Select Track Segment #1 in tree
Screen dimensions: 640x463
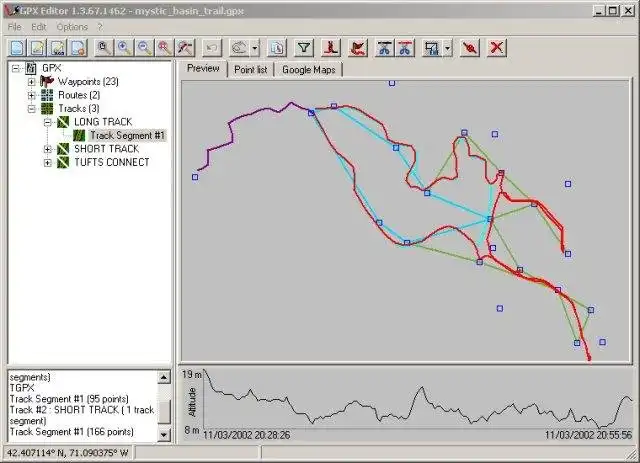click(x=127, y=136)
